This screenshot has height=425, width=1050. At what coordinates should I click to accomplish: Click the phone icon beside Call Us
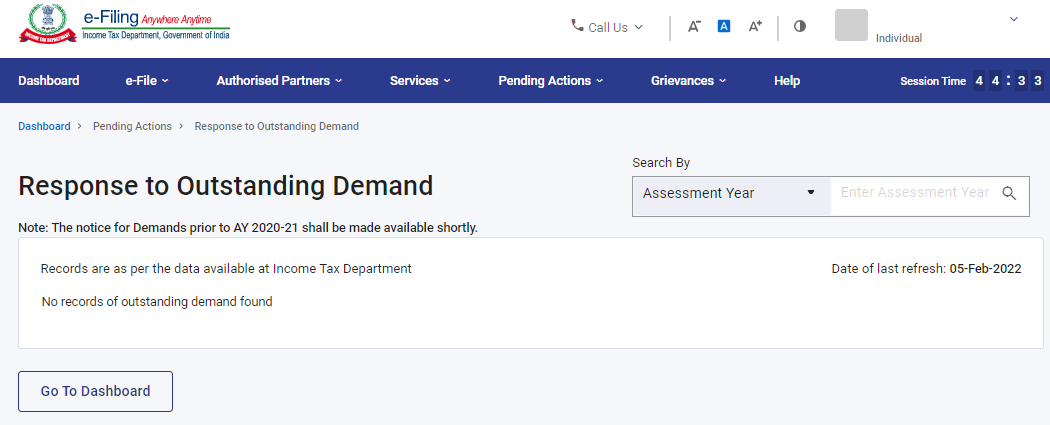tap(577, 25)
